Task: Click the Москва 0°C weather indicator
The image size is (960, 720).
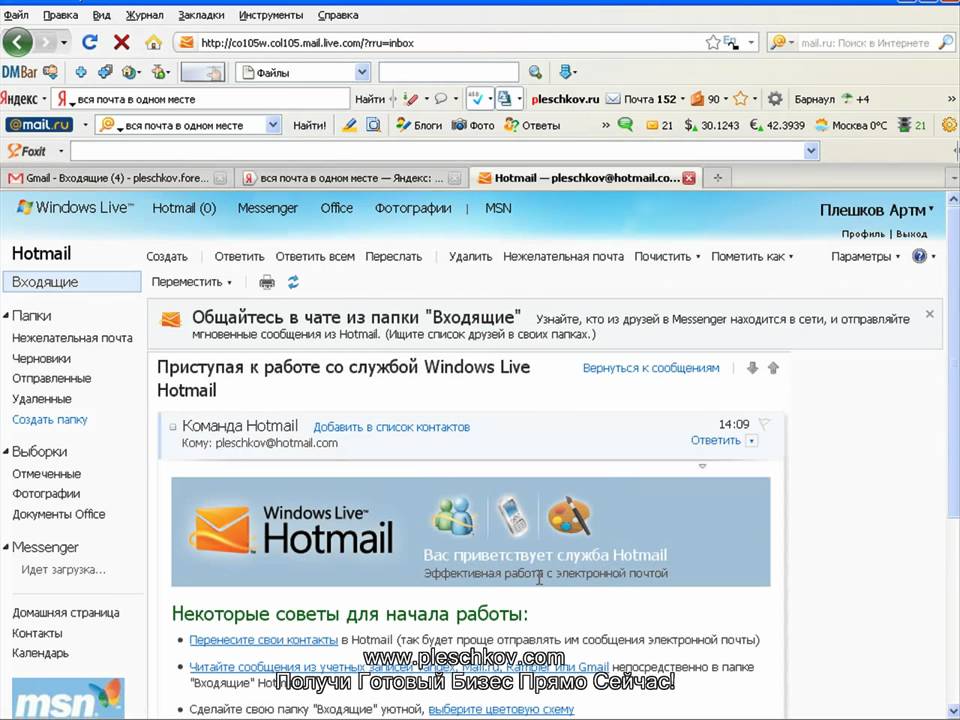Action: click(x=851, y=125)
